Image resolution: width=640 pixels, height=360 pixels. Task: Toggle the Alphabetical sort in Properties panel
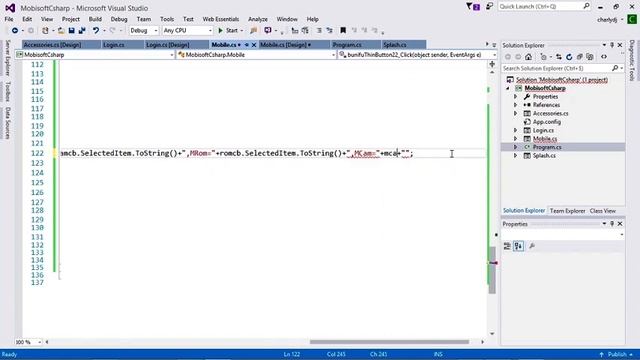click(x=518, y=246)
